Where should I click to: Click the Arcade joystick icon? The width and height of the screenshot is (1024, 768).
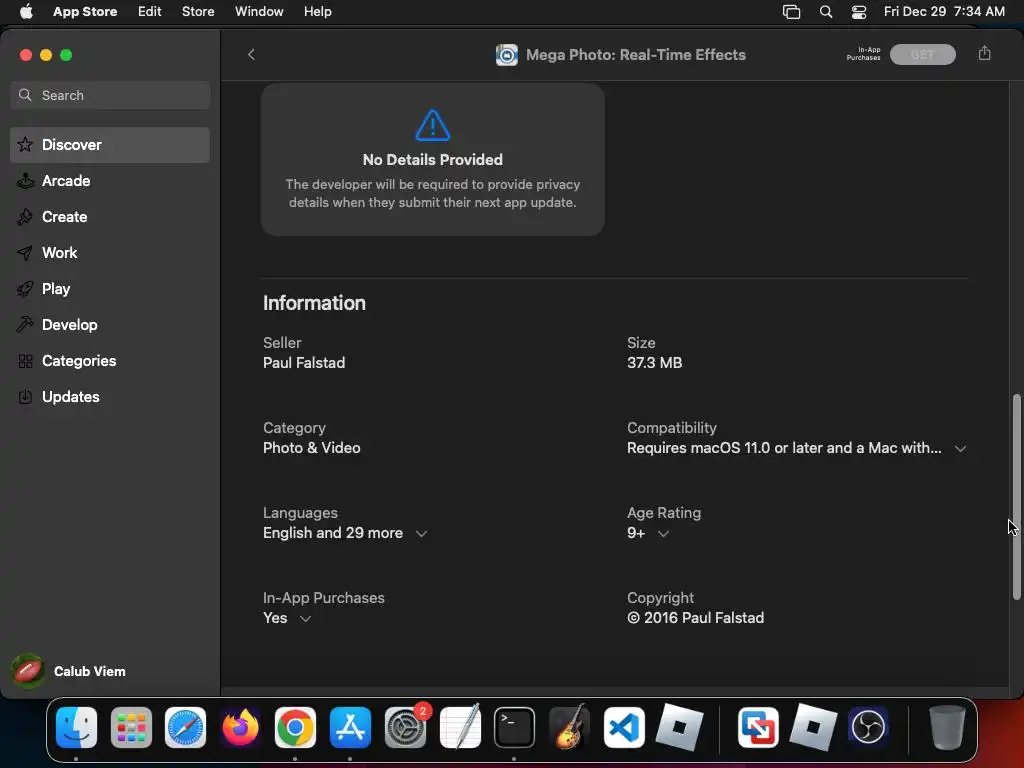[25, 181]
